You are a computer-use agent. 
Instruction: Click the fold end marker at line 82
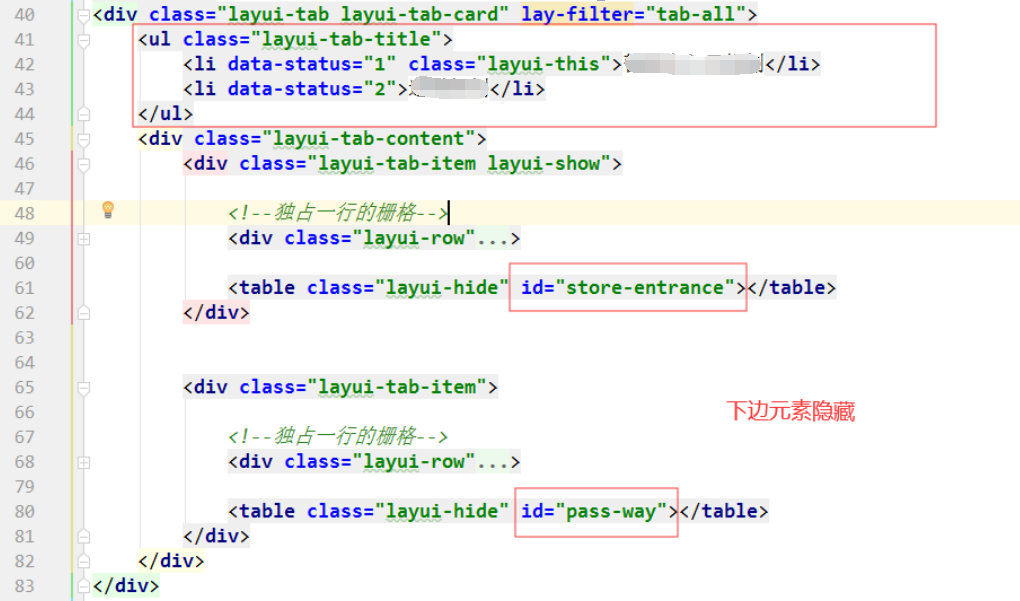coord(84,561)
